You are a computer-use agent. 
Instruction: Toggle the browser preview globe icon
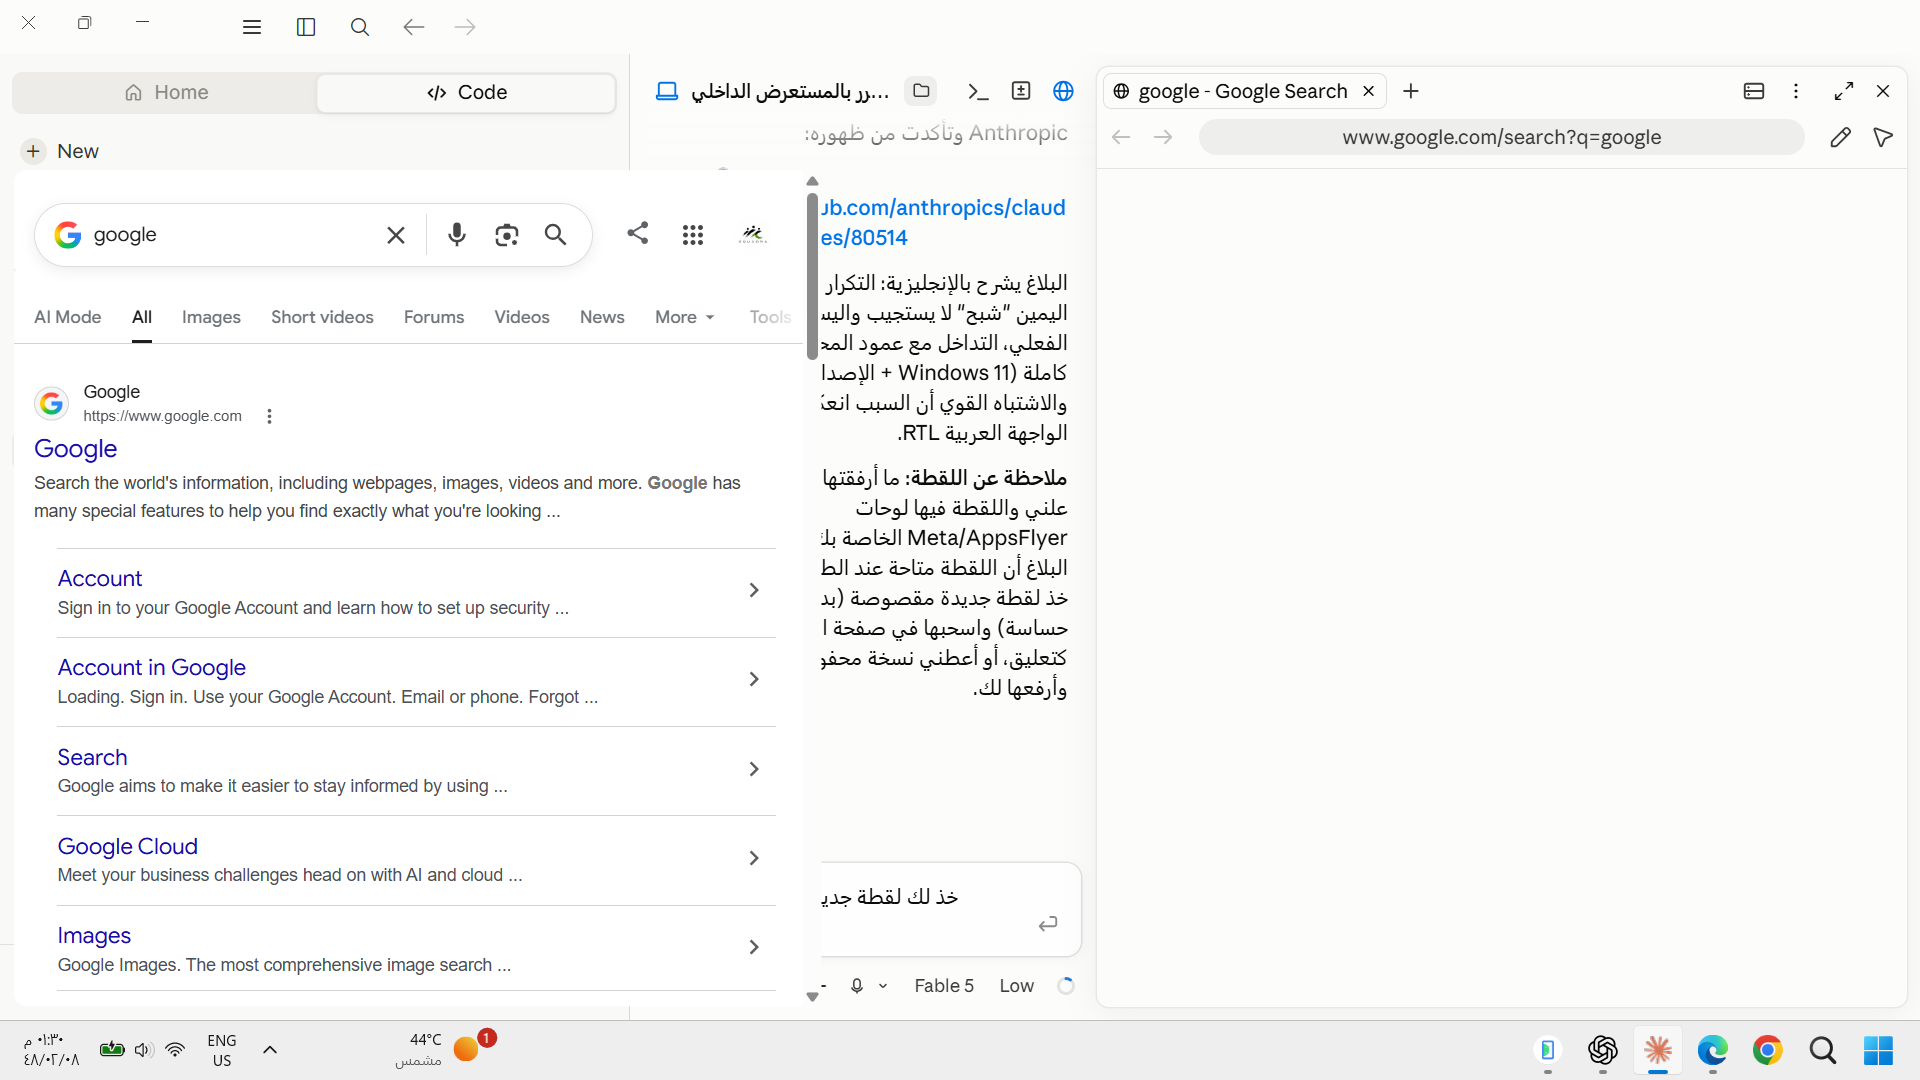[1063, 91]
